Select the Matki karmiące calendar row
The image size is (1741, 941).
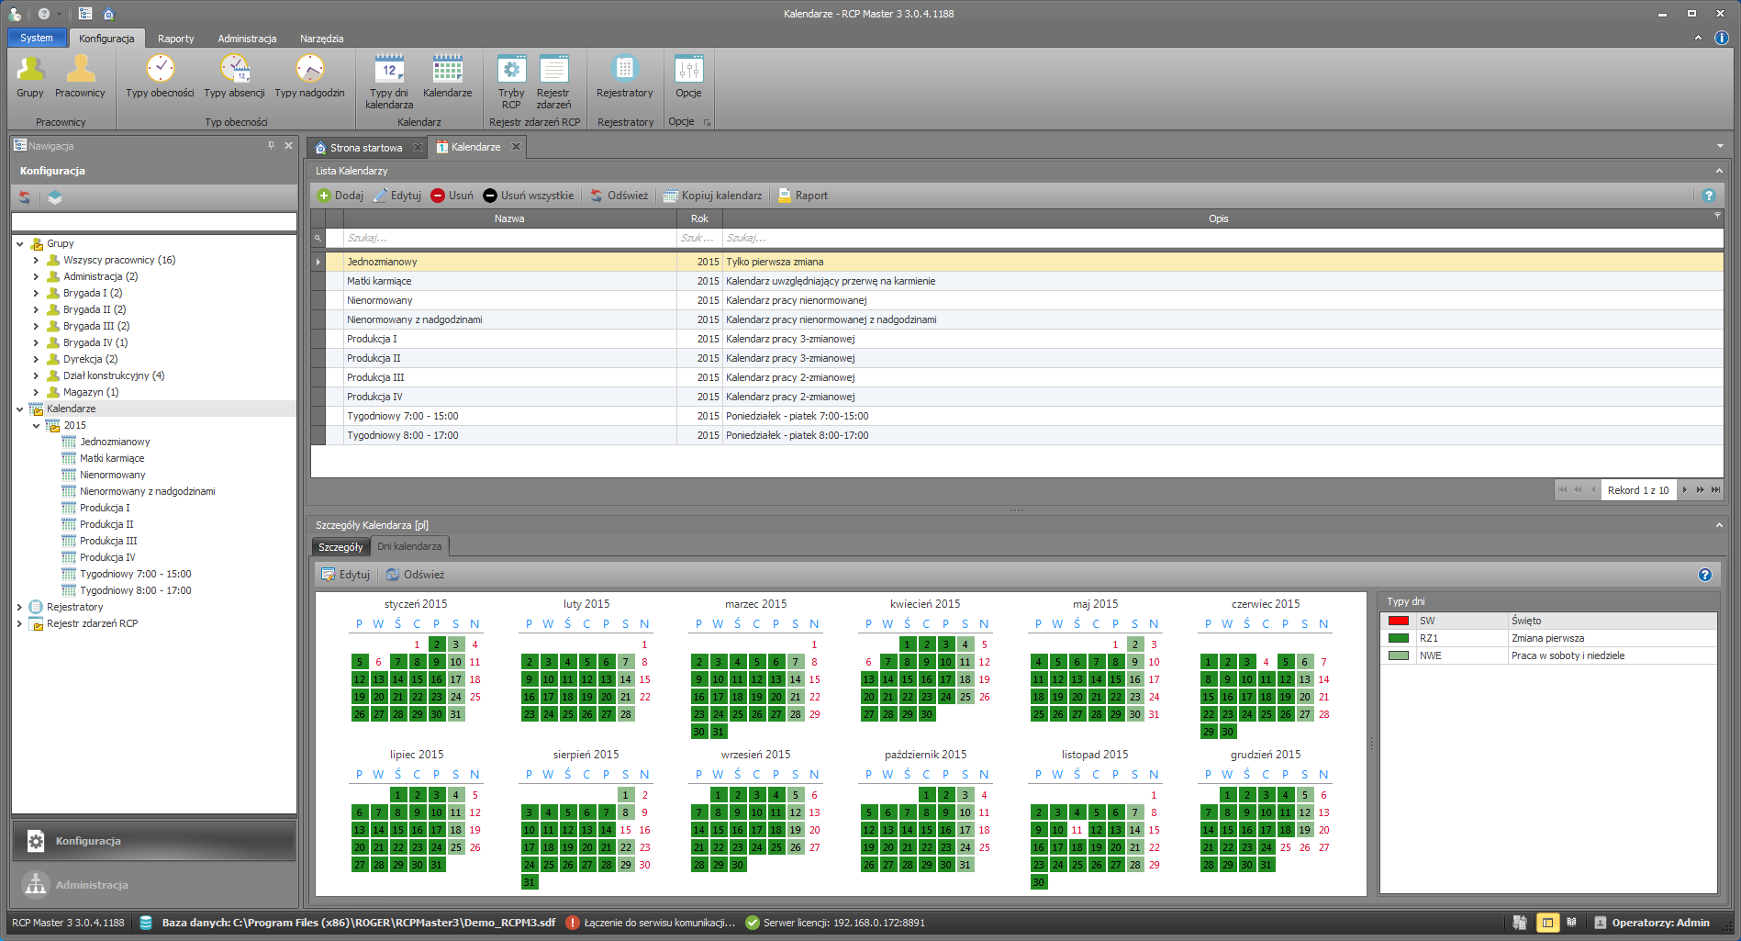pyautogui.click(x=1017, y=281)
